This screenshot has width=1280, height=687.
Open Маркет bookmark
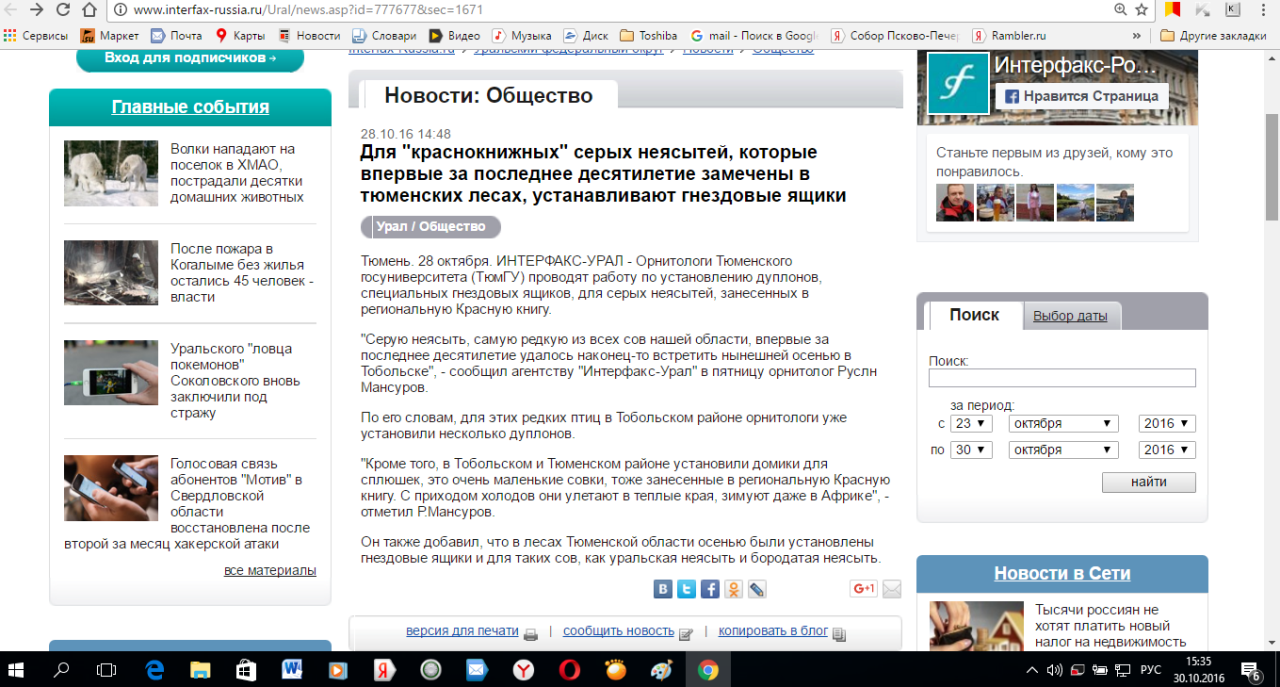pyautogui.click(x=110, y=36)
